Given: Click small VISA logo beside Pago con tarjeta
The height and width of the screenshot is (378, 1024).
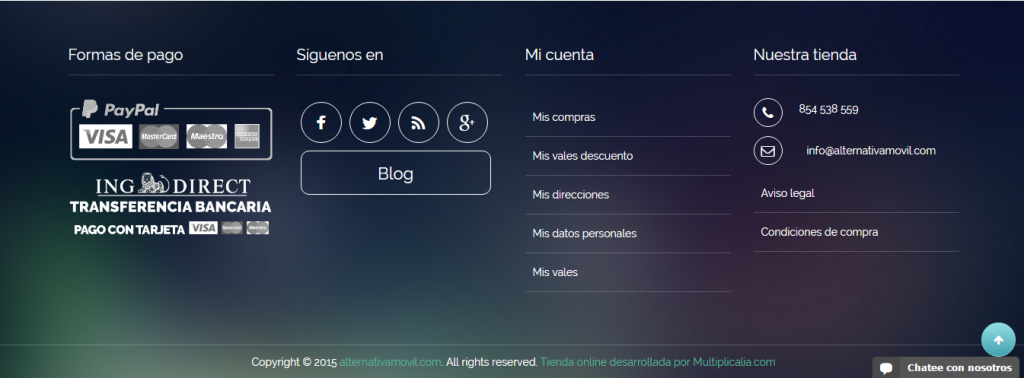Looking at the screenshot, I should [x=203, y=228].
